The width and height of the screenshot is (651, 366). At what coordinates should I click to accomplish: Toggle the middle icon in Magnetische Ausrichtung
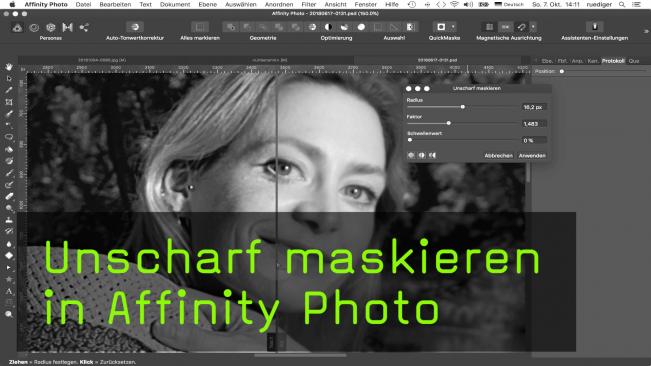505,27
